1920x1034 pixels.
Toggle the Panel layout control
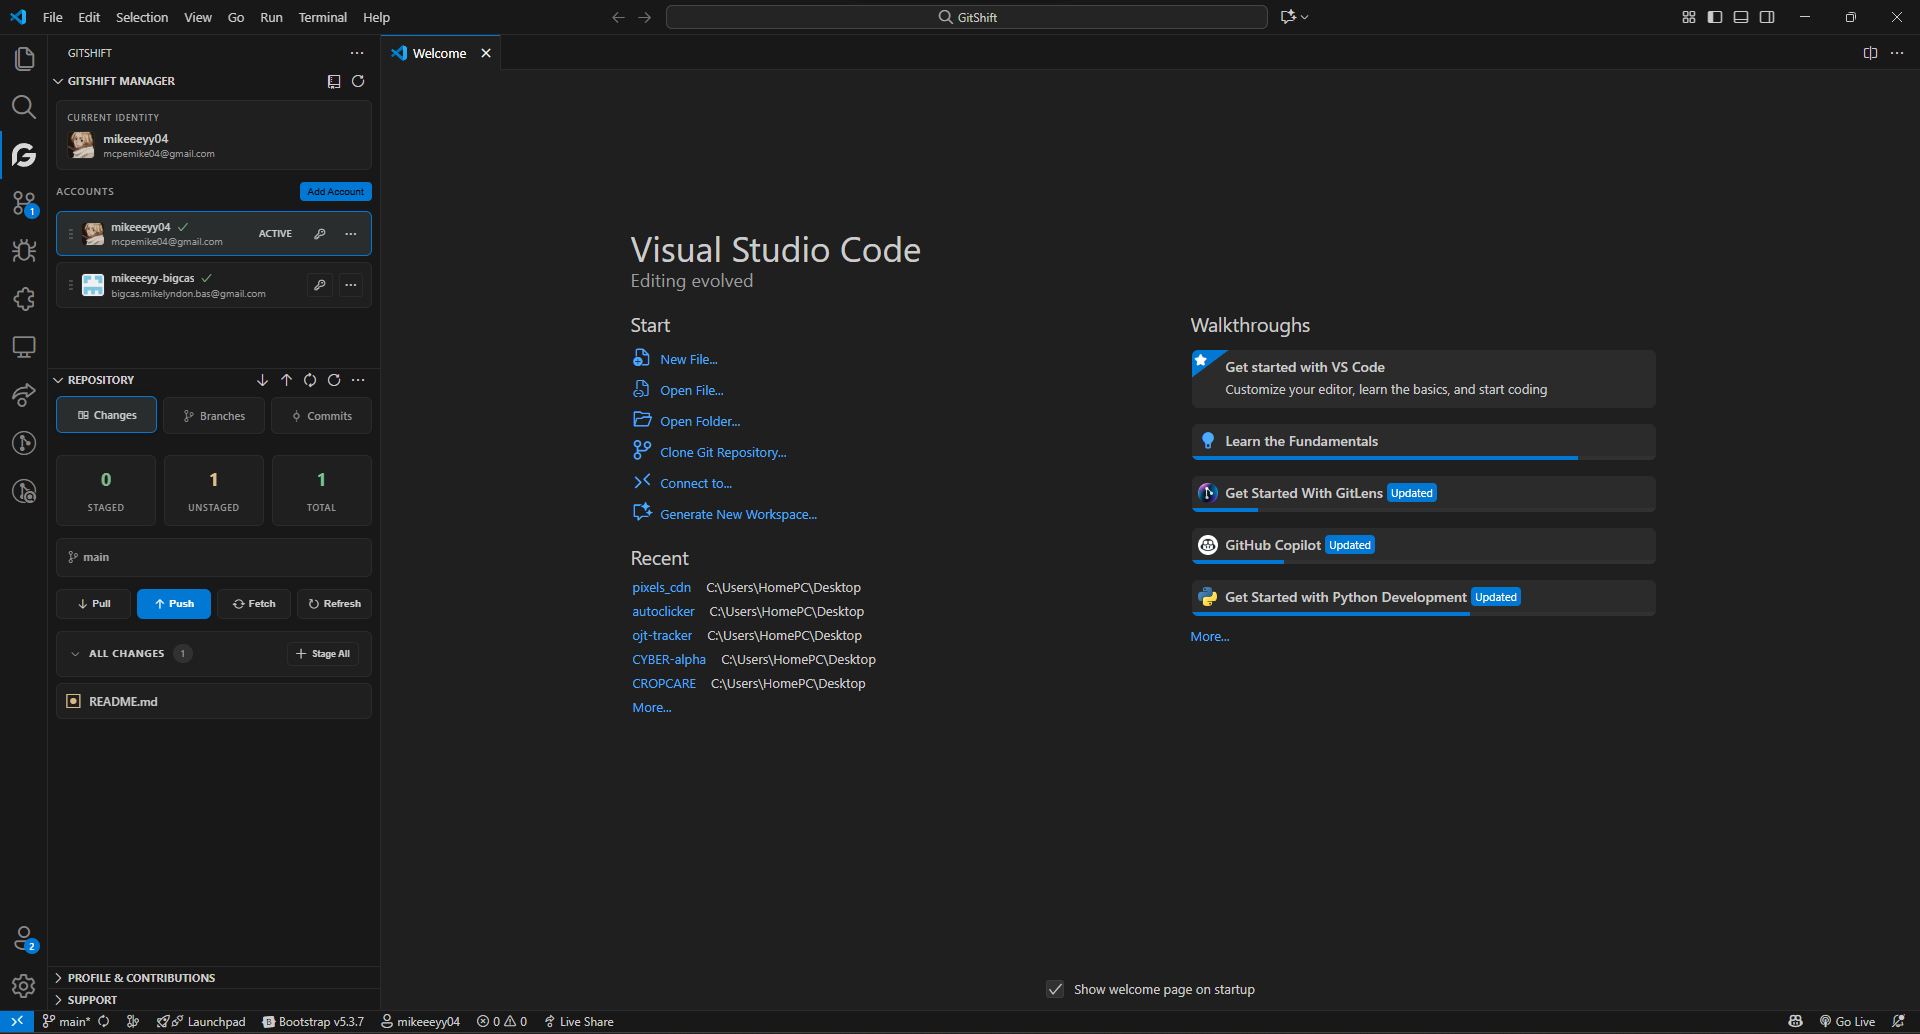coord(1741,17)
